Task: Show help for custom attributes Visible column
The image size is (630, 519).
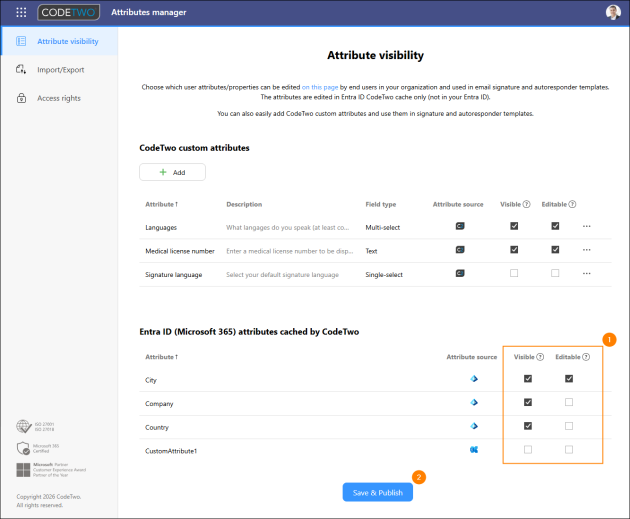Action: tap(526, 204)
